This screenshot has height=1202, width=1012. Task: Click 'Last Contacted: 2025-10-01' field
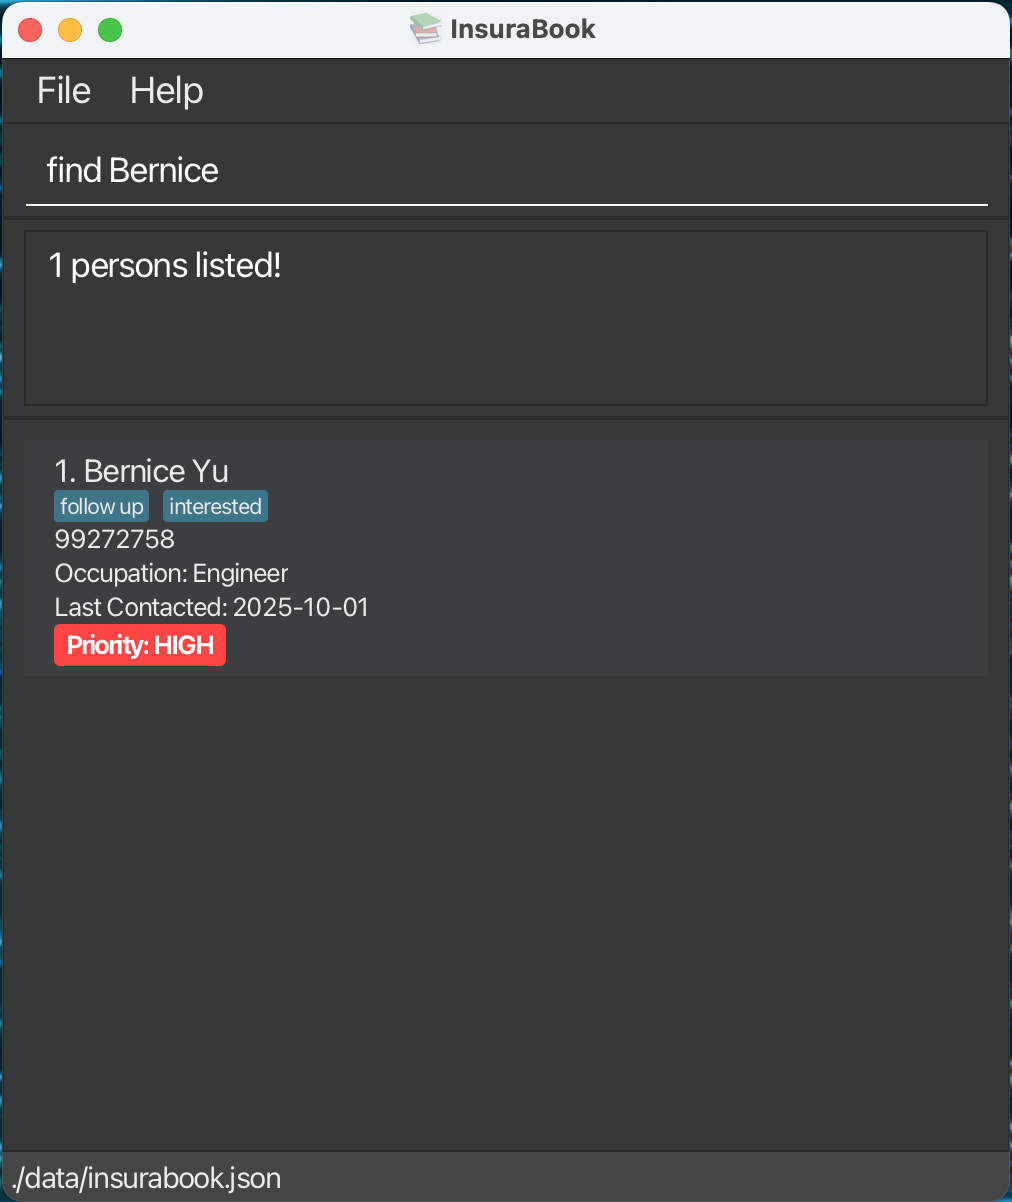click(211, 607)
